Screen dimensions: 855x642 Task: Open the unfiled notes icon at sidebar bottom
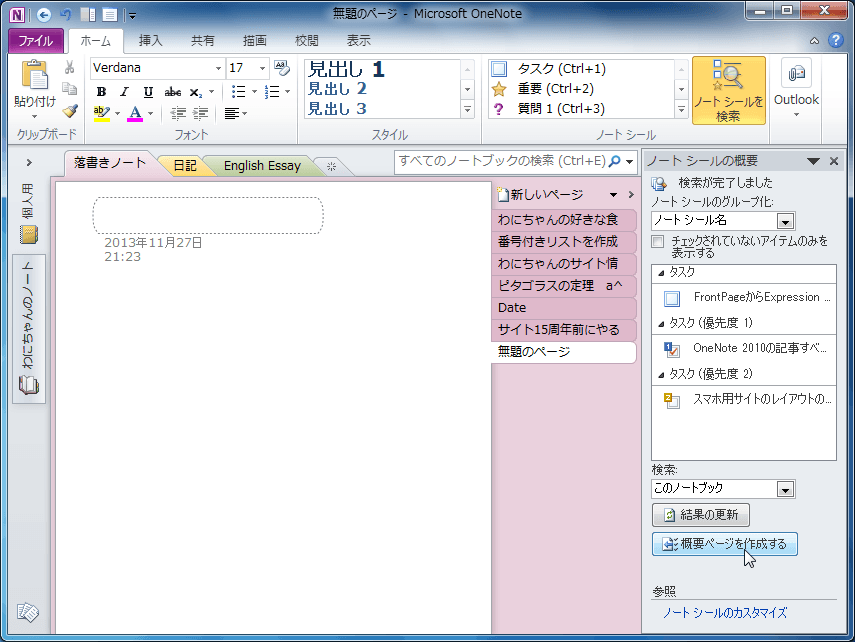pyautogui.click(x=28, y=612)
